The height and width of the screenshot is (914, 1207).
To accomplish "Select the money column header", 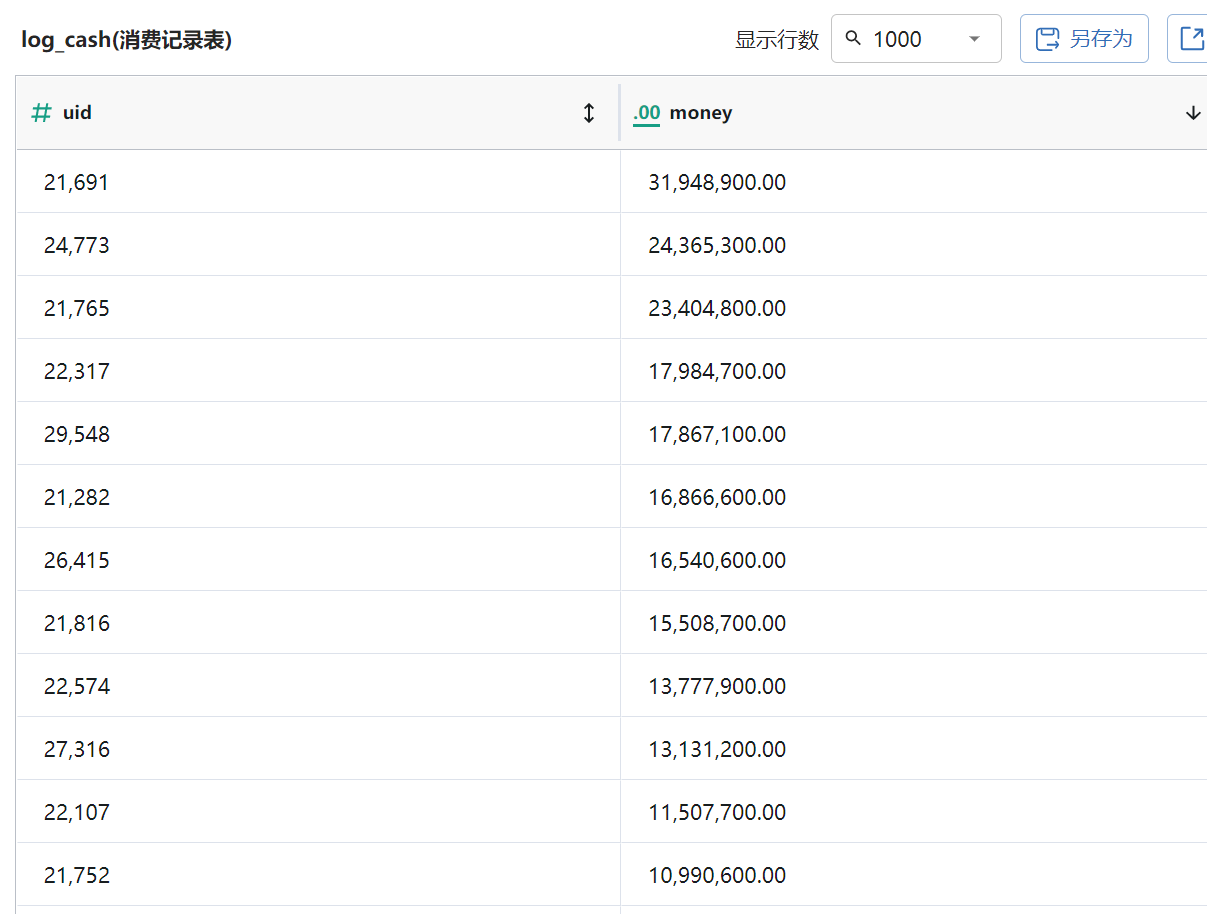I will tap(913, 113).
